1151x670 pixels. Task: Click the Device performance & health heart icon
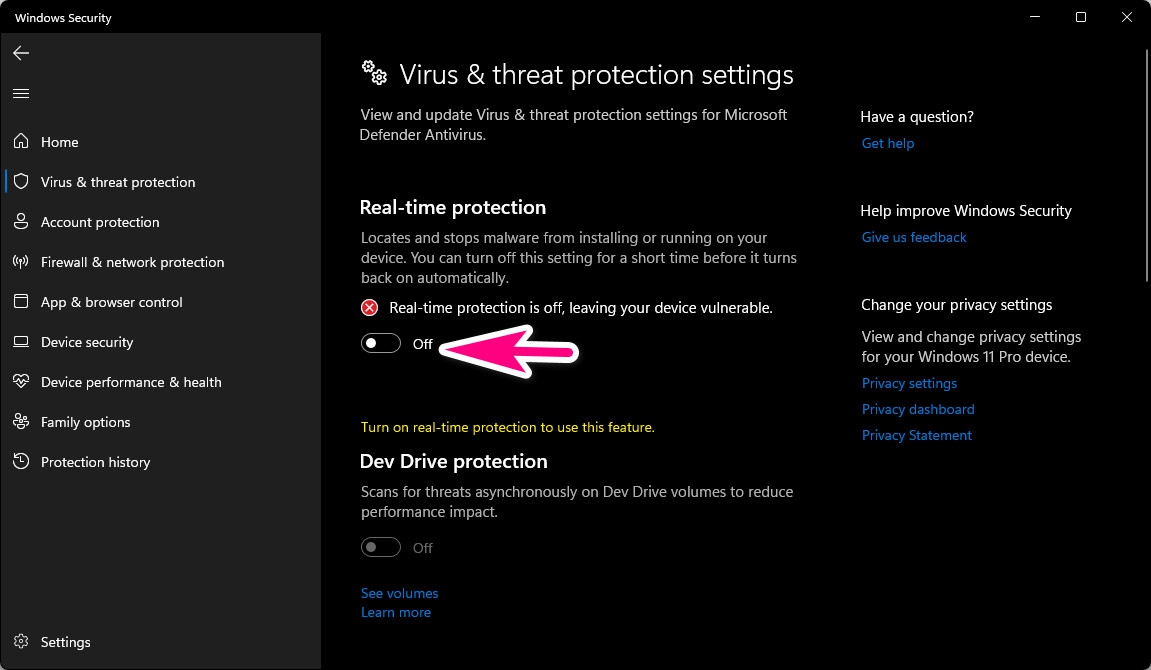[21, 382]
